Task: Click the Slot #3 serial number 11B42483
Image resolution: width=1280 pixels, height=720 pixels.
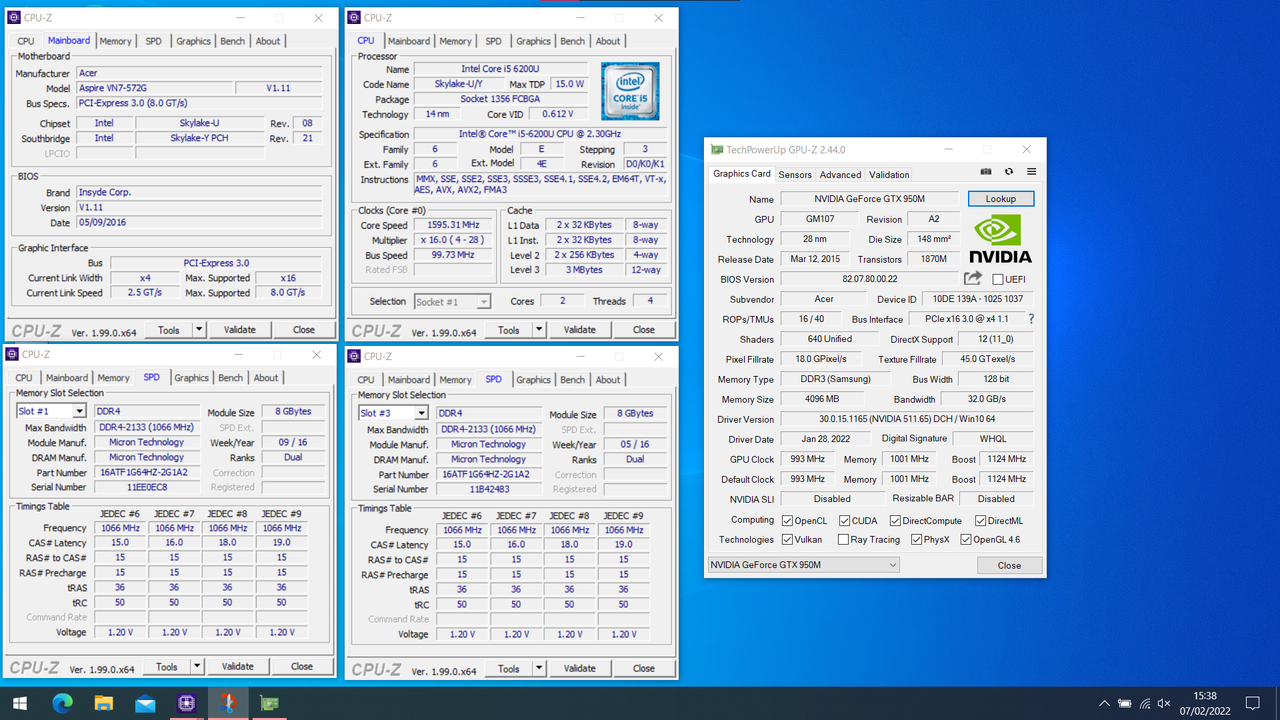Action: [490, 489]
